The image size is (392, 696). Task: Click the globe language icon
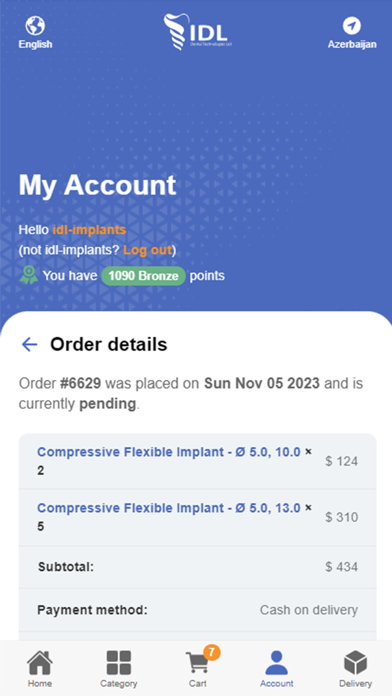35,26
